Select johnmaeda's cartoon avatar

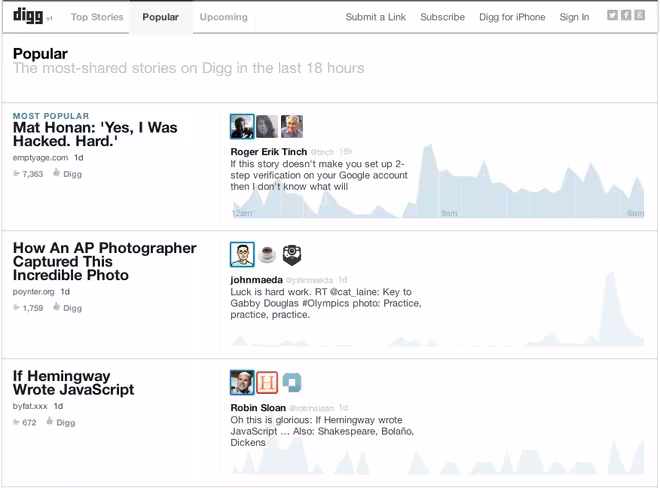point(242,254)
